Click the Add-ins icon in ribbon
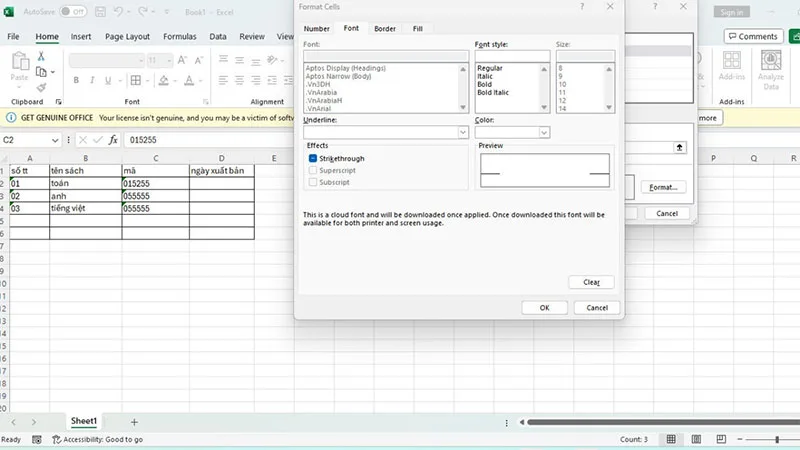This screenshot has width=800, height=450. point(732,61)
